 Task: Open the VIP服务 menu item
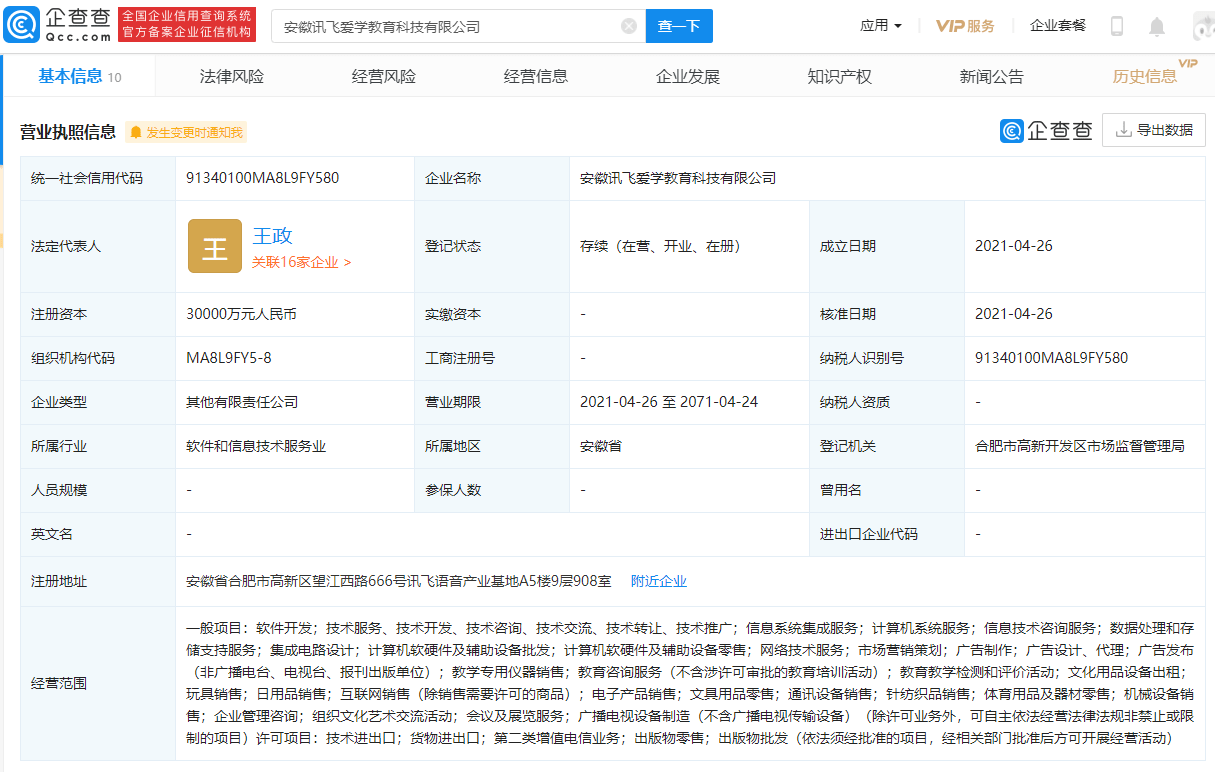(965, 26)
